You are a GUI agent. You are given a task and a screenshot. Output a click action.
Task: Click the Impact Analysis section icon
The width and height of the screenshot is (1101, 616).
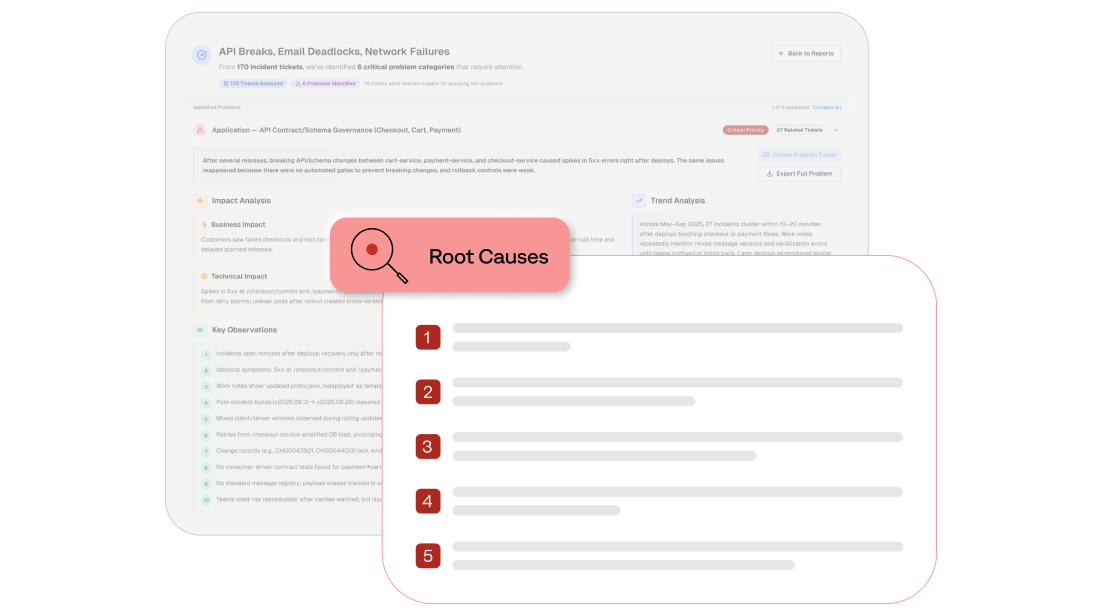pyautogui.click(x=200, y=201)
